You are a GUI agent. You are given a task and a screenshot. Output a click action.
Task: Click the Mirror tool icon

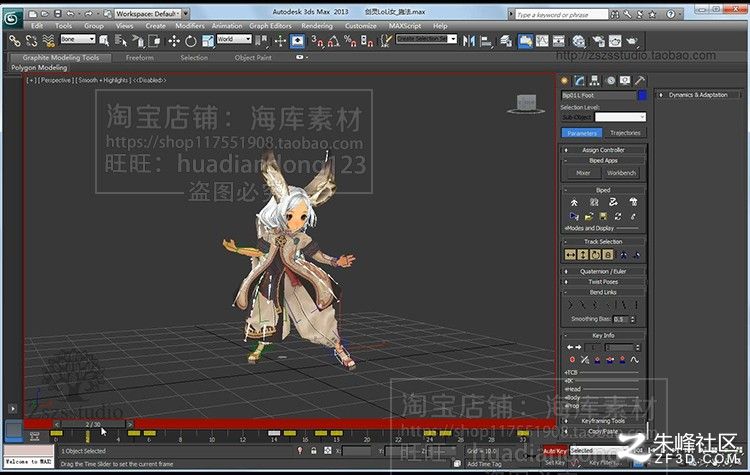tap(469, 42)
